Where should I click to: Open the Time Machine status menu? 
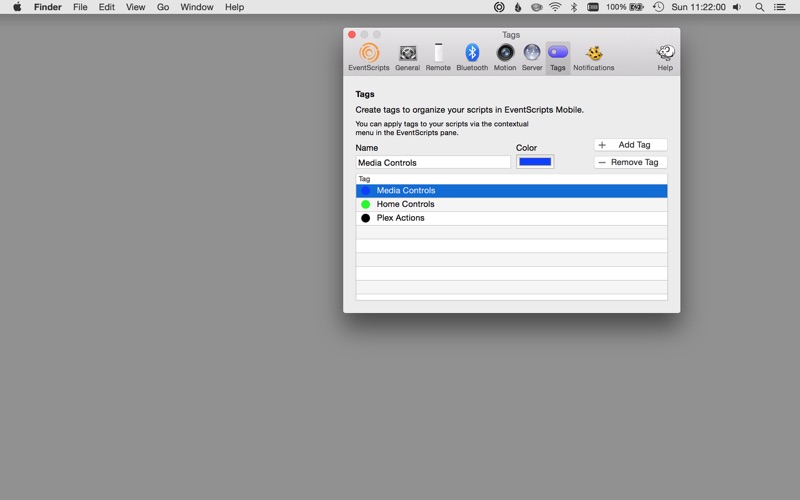tap(658, 7)
